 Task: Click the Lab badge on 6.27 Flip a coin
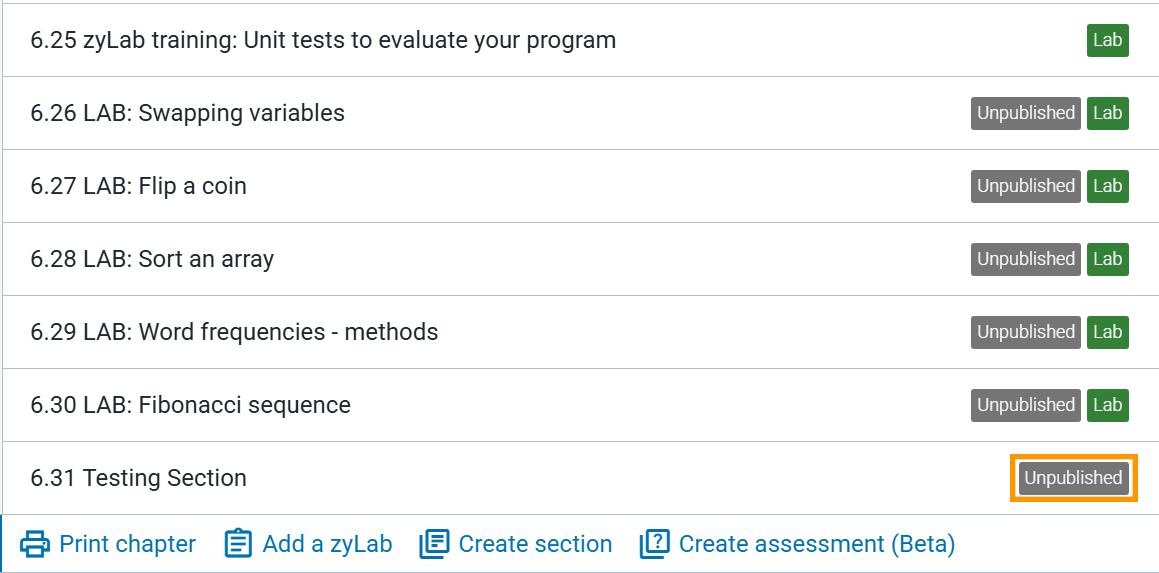coord(1107,186)
